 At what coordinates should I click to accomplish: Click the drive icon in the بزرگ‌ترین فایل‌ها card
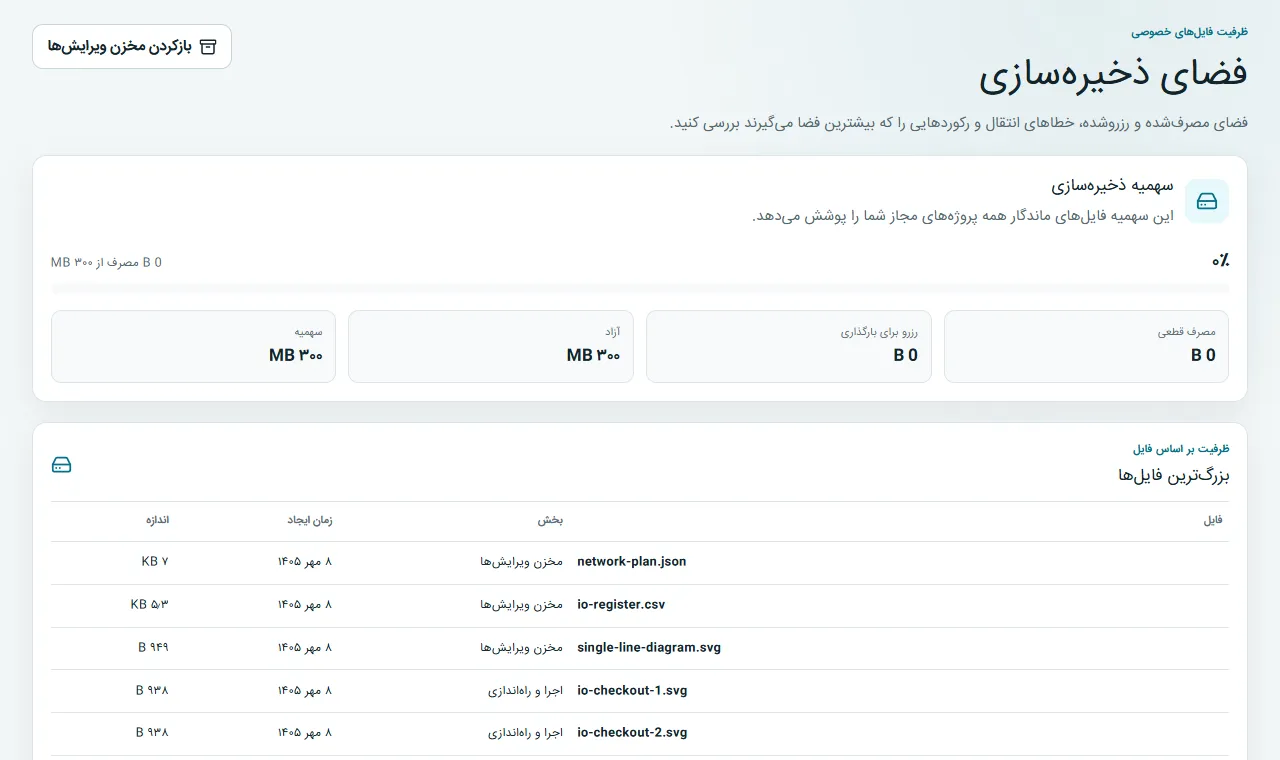click(x=62, y=465)
